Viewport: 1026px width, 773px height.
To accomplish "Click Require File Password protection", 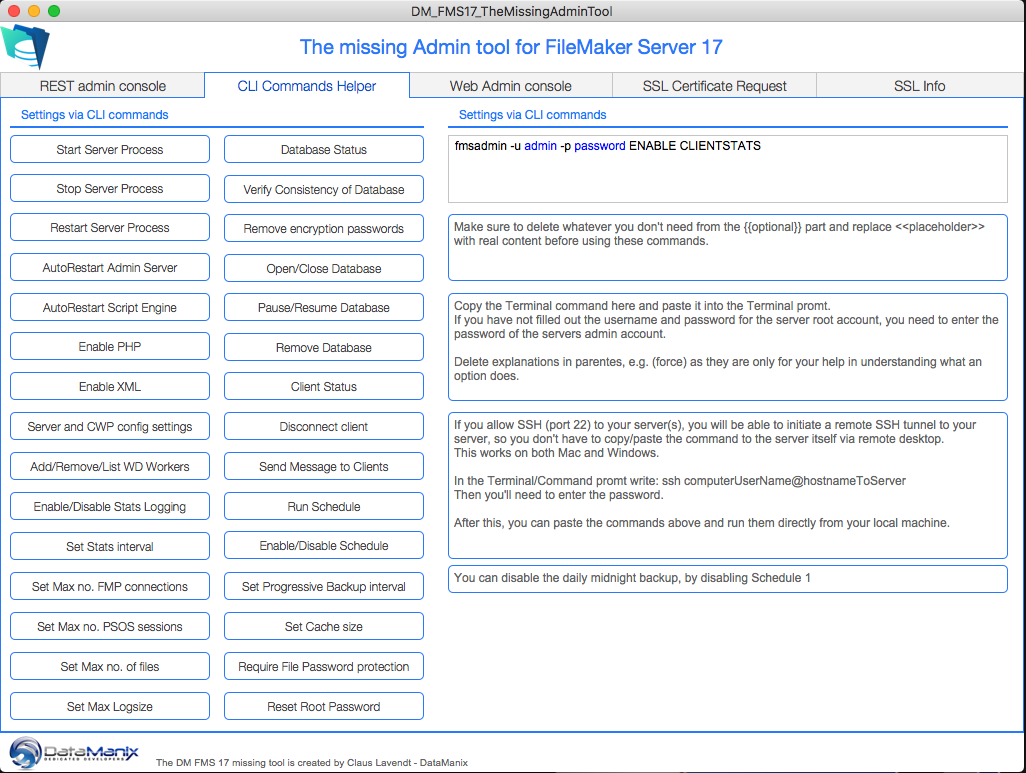I will 324,666.
